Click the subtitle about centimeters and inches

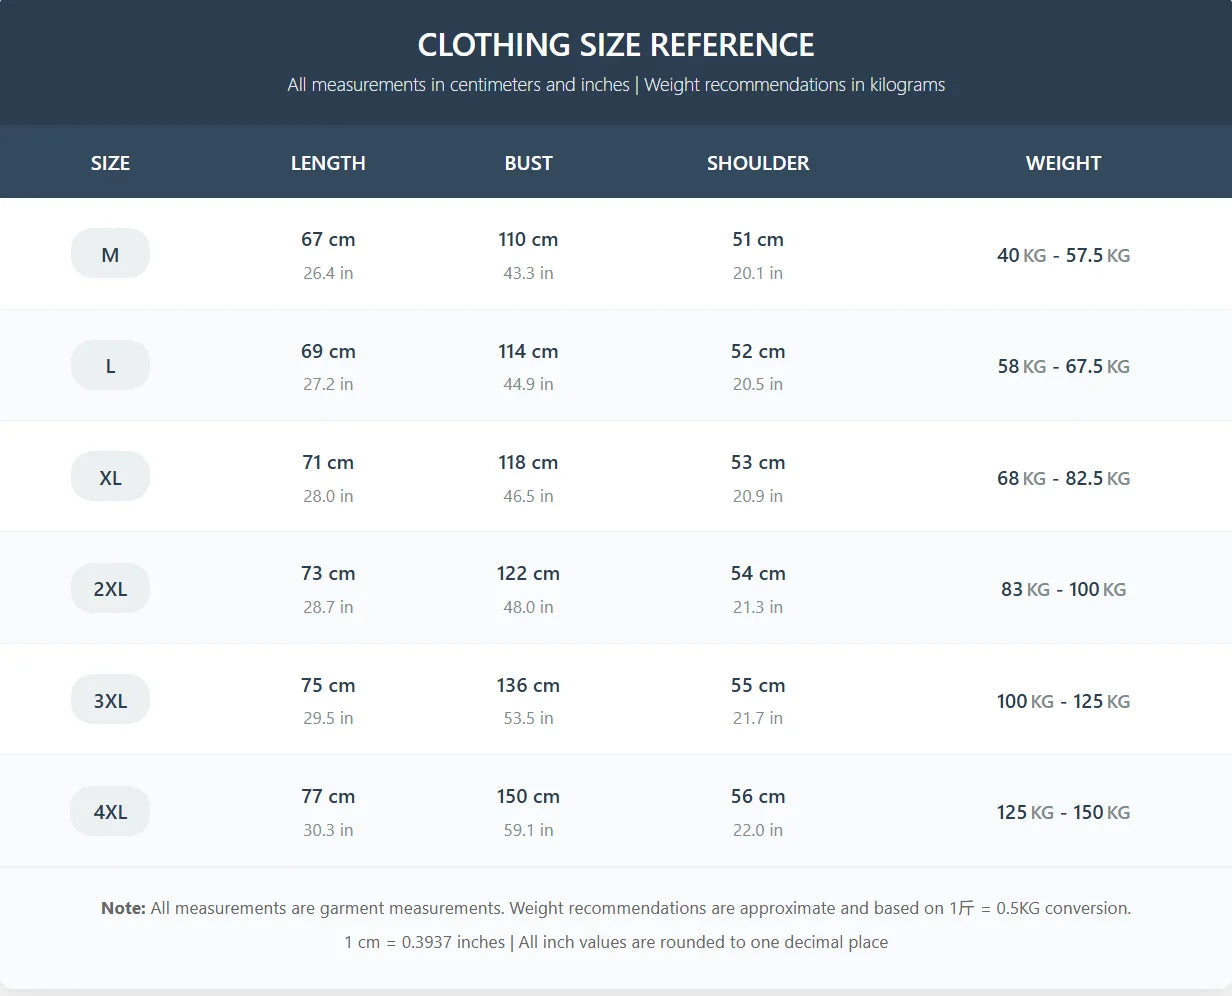click(x=616, y=85)
